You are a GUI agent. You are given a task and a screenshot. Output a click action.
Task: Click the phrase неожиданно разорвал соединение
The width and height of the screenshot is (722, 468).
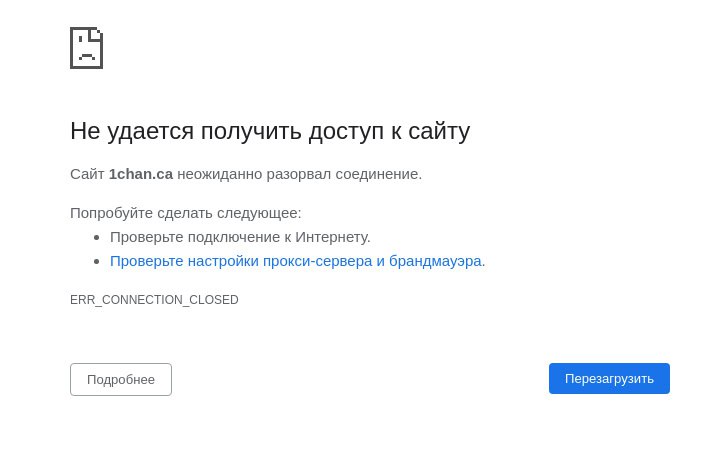point(299,174)
